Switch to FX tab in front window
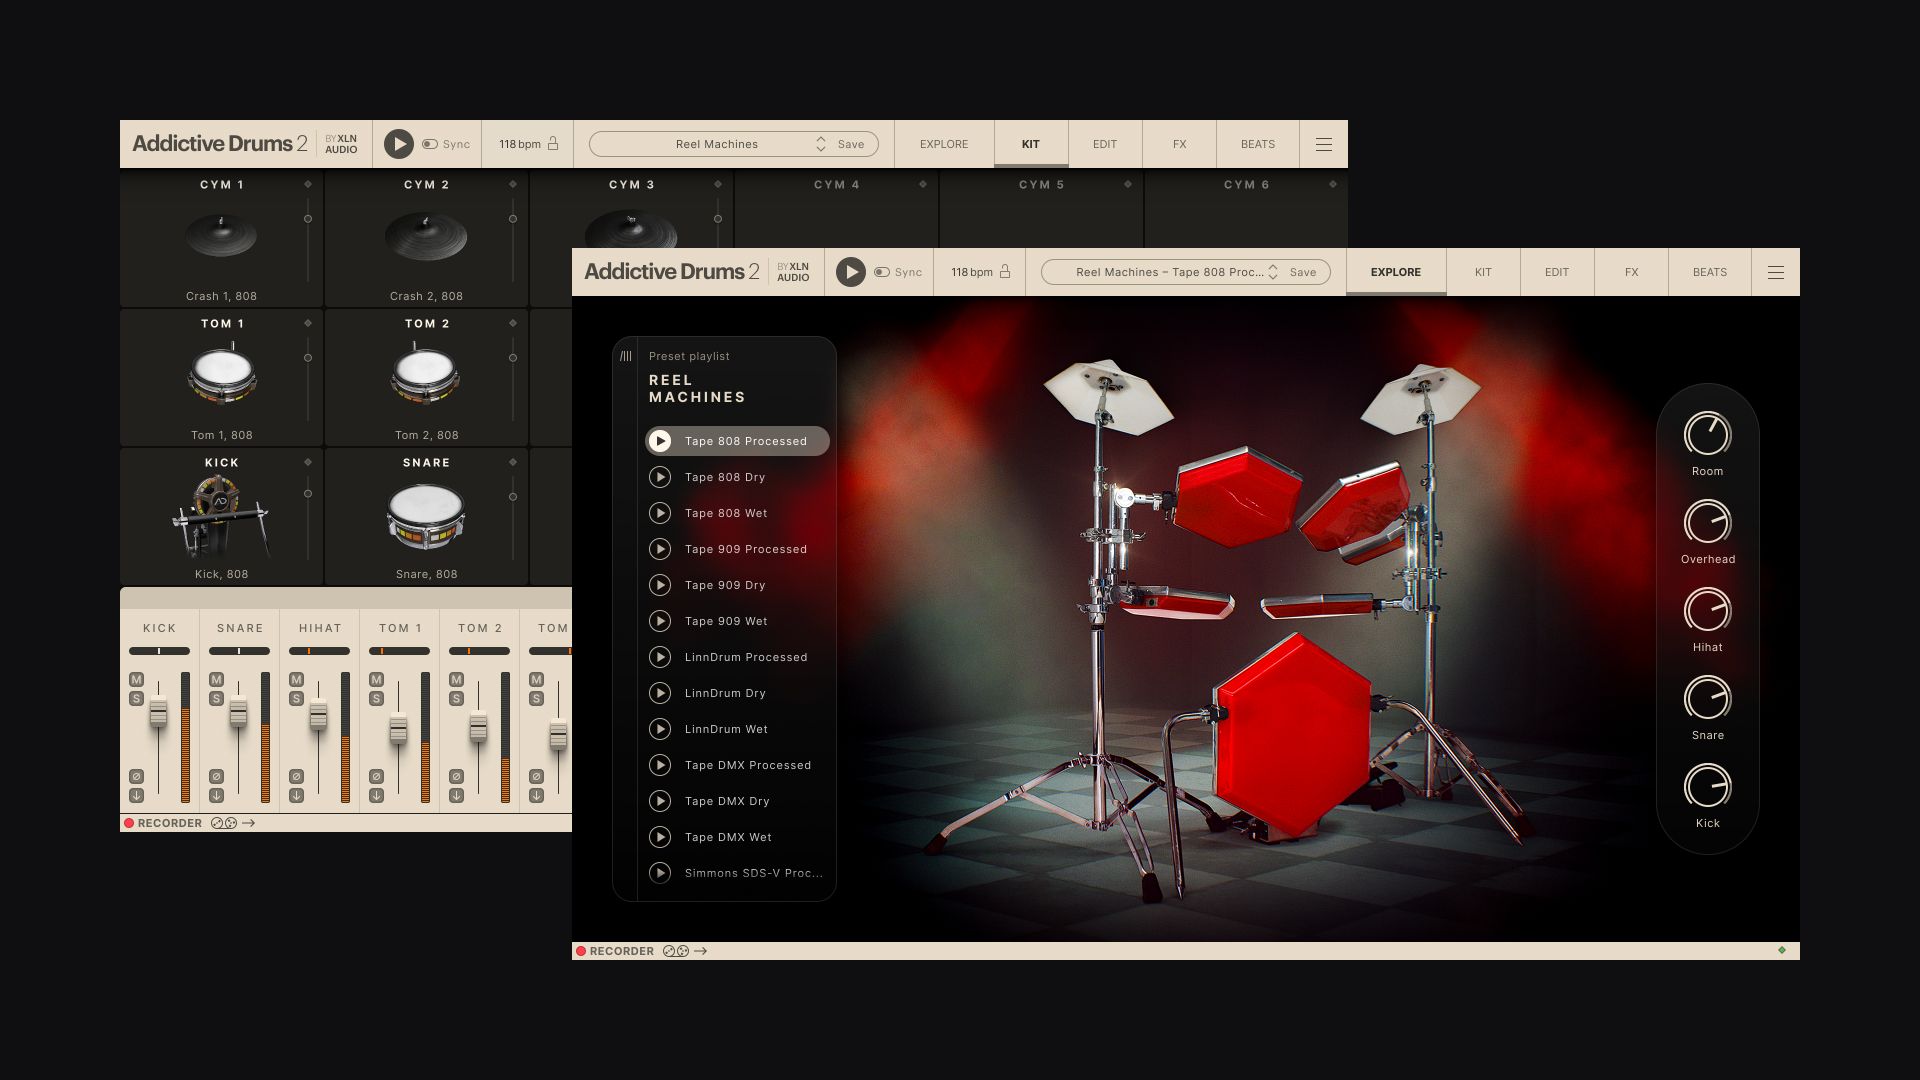Screen dimensions: 1920x1080 (1631, 272)
